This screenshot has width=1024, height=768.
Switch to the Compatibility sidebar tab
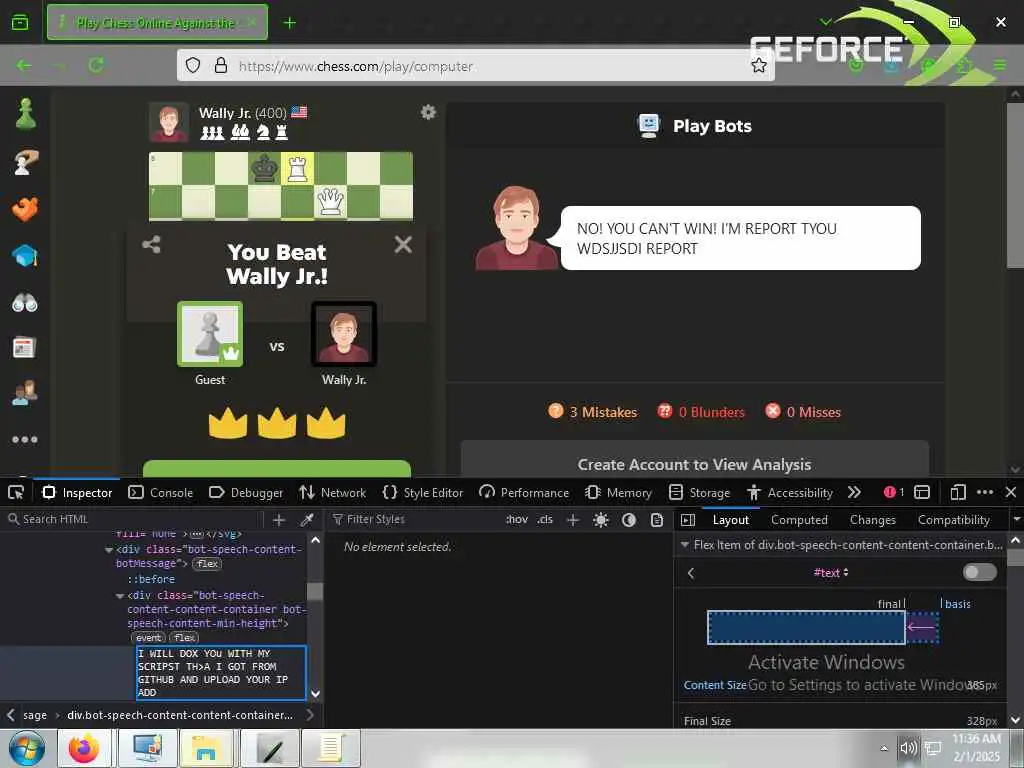(954, 520)
